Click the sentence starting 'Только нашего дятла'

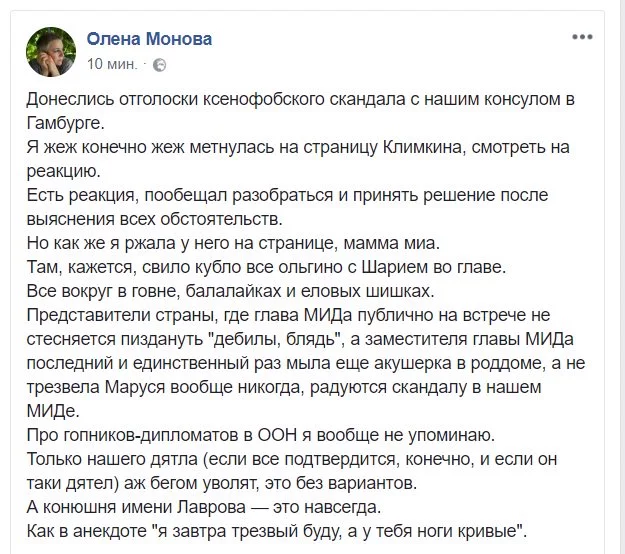292,471
